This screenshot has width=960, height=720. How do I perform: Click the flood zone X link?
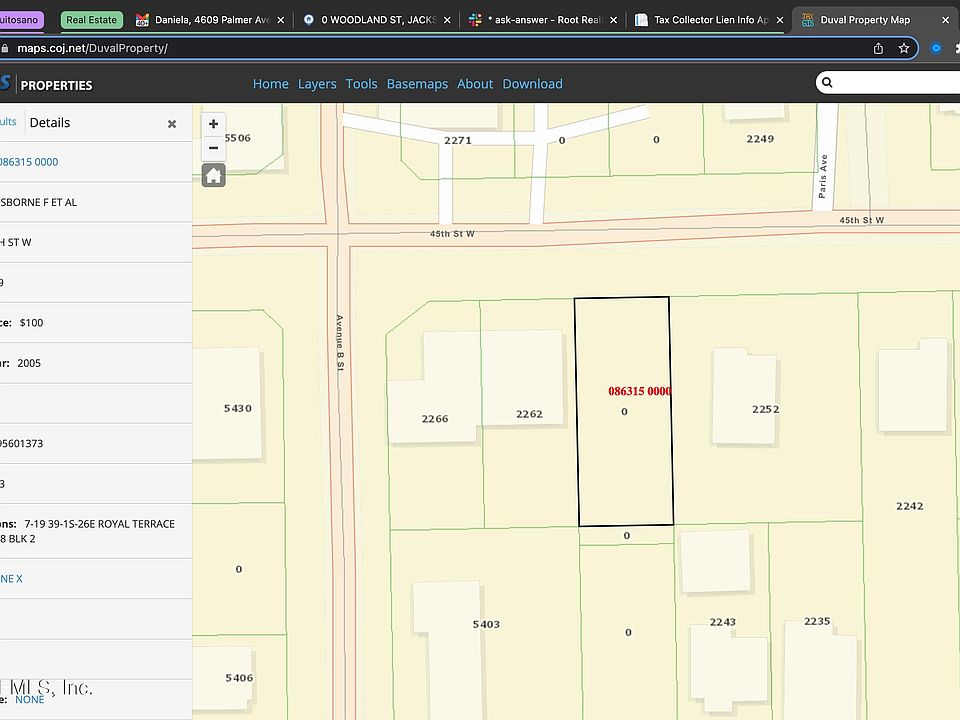click(11, 579)
